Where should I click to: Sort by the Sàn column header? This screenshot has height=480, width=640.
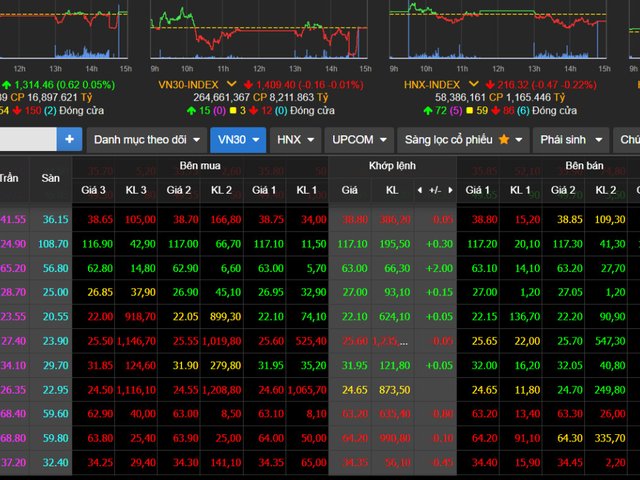[x=50, y=178]
